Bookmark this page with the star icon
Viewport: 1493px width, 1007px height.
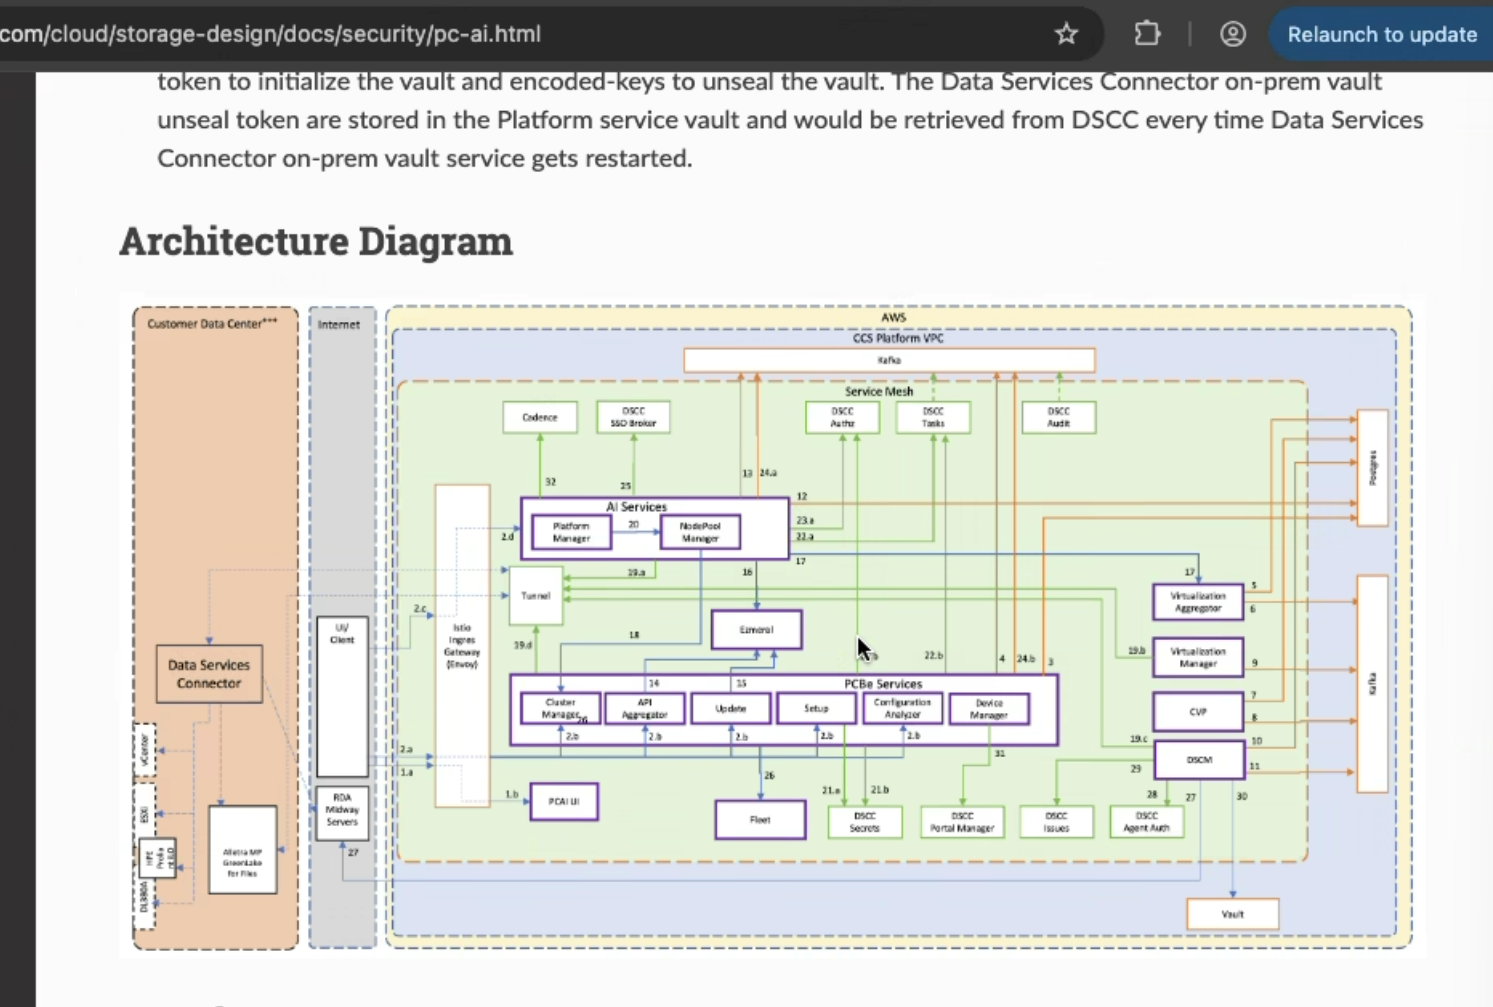click(1066, 34)
